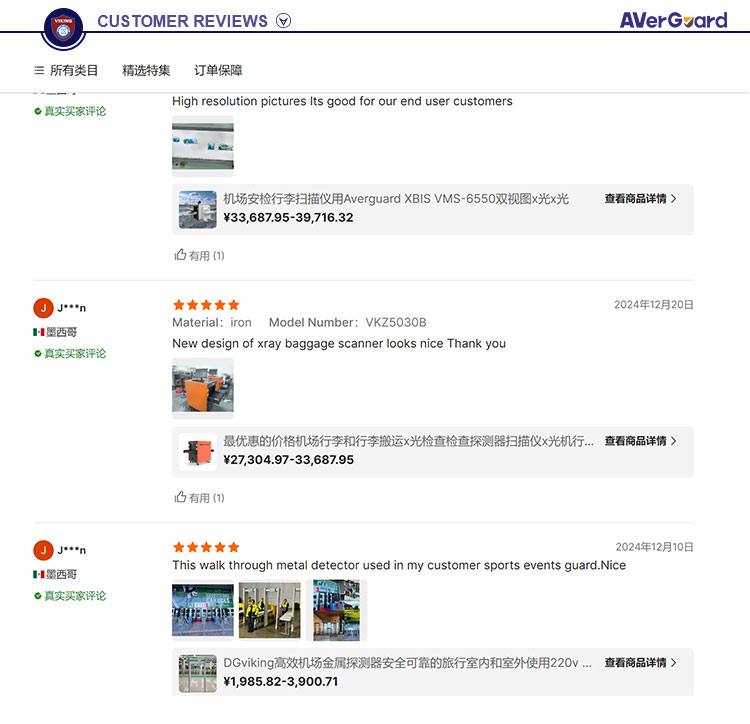Select the 精选特集 tab
The image size is (750, 724).
tap(146, 70)
